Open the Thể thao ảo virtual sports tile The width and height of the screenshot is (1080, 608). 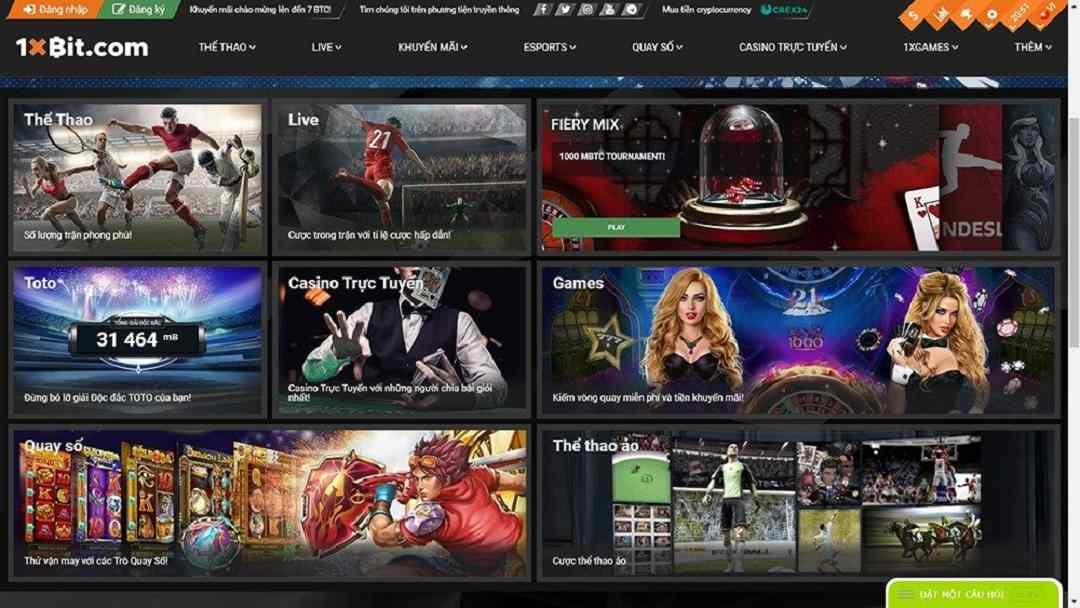click(798, 503)
